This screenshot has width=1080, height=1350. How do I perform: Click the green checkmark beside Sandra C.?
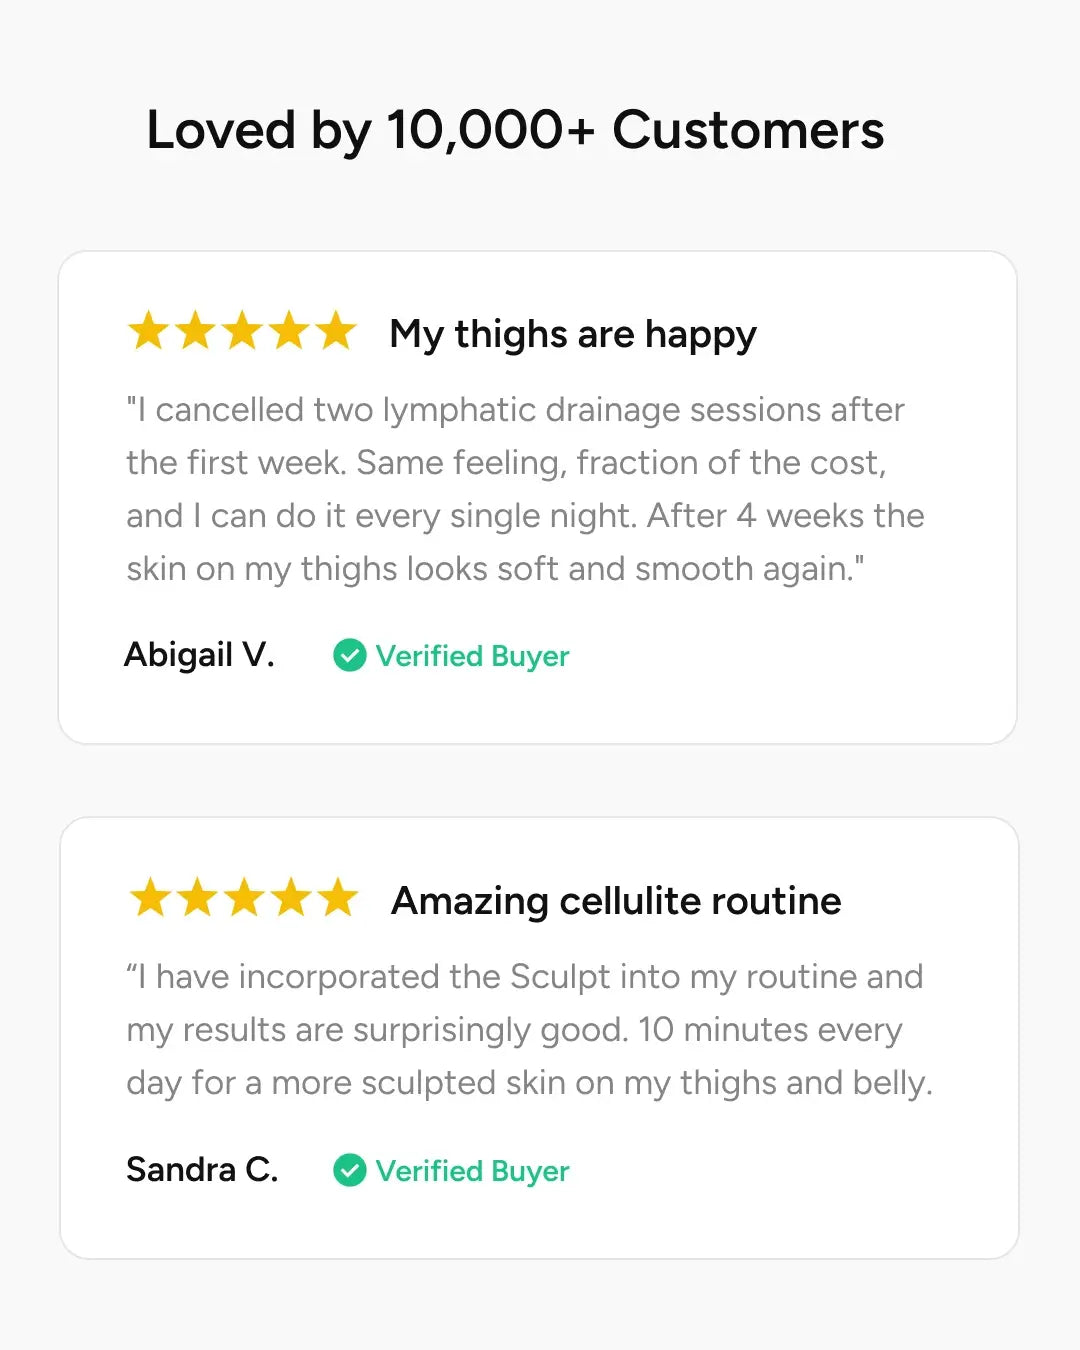tap(349, 1170)
